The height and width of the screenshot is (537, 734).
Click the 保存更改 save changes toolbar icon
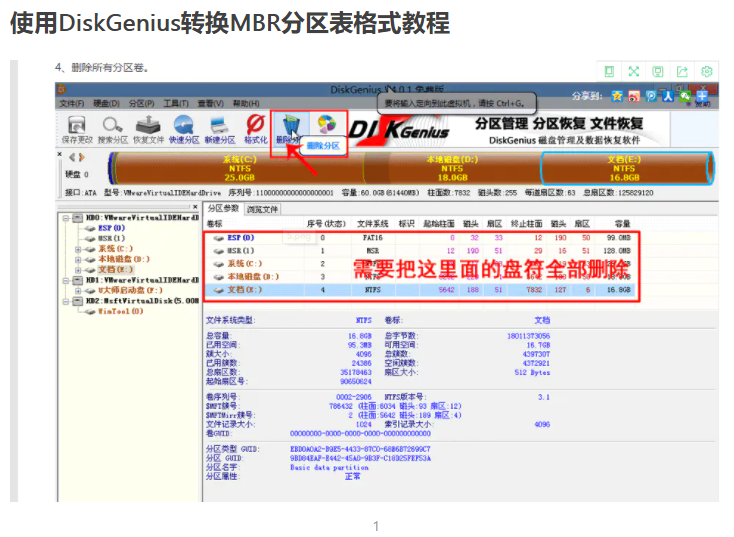click(x=77, y=125)
